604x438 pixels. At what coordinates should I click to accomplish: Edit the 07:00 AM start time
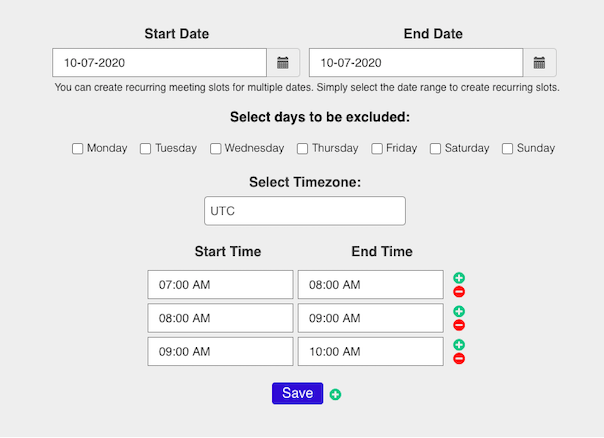coord(220,285)
